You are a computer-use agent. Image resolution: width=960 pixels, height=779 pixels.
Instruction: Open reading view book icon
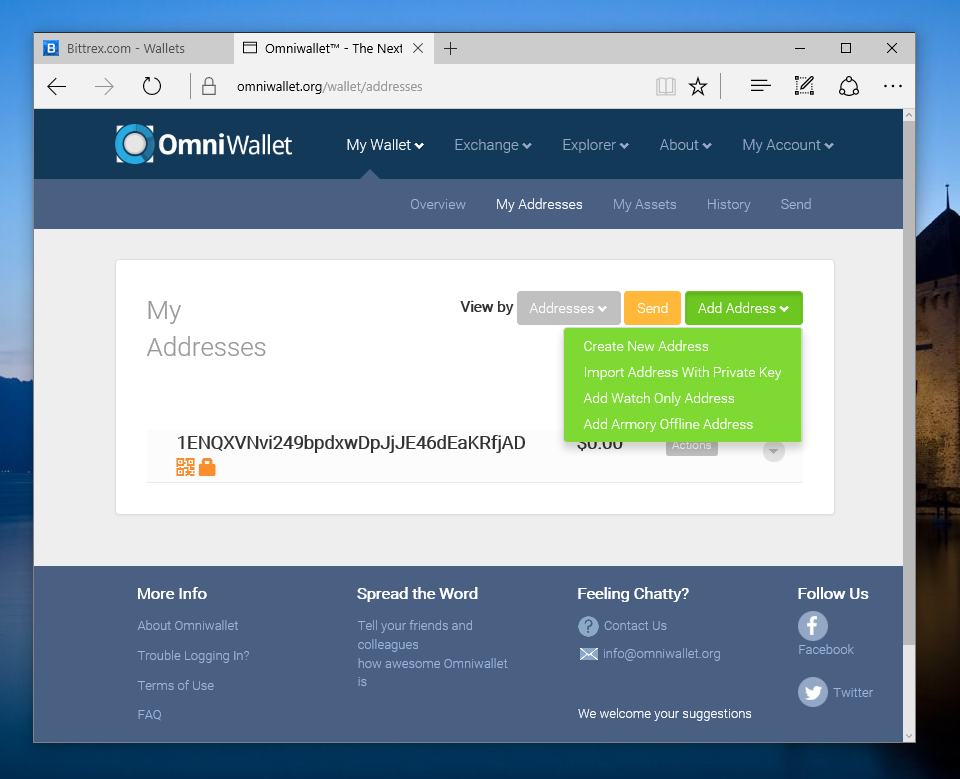(x=666, y=86)
